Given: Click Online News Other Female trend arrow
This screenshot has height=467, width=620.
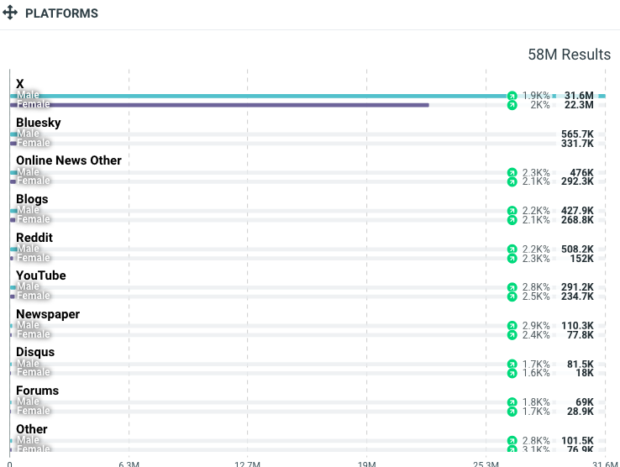Looking at the screenshot, I should pyautogui.click(x=512, y=182).
